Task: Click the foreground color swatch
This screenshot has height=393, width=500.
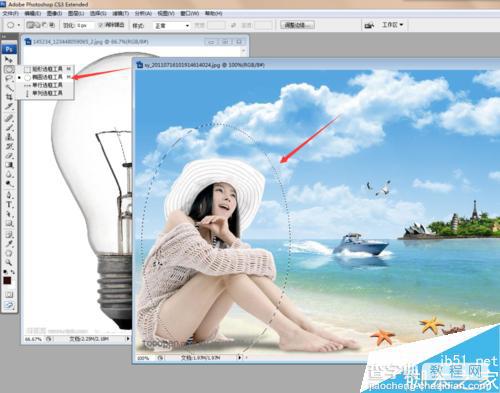Action: pyautogui.click(x=7, y=280)
